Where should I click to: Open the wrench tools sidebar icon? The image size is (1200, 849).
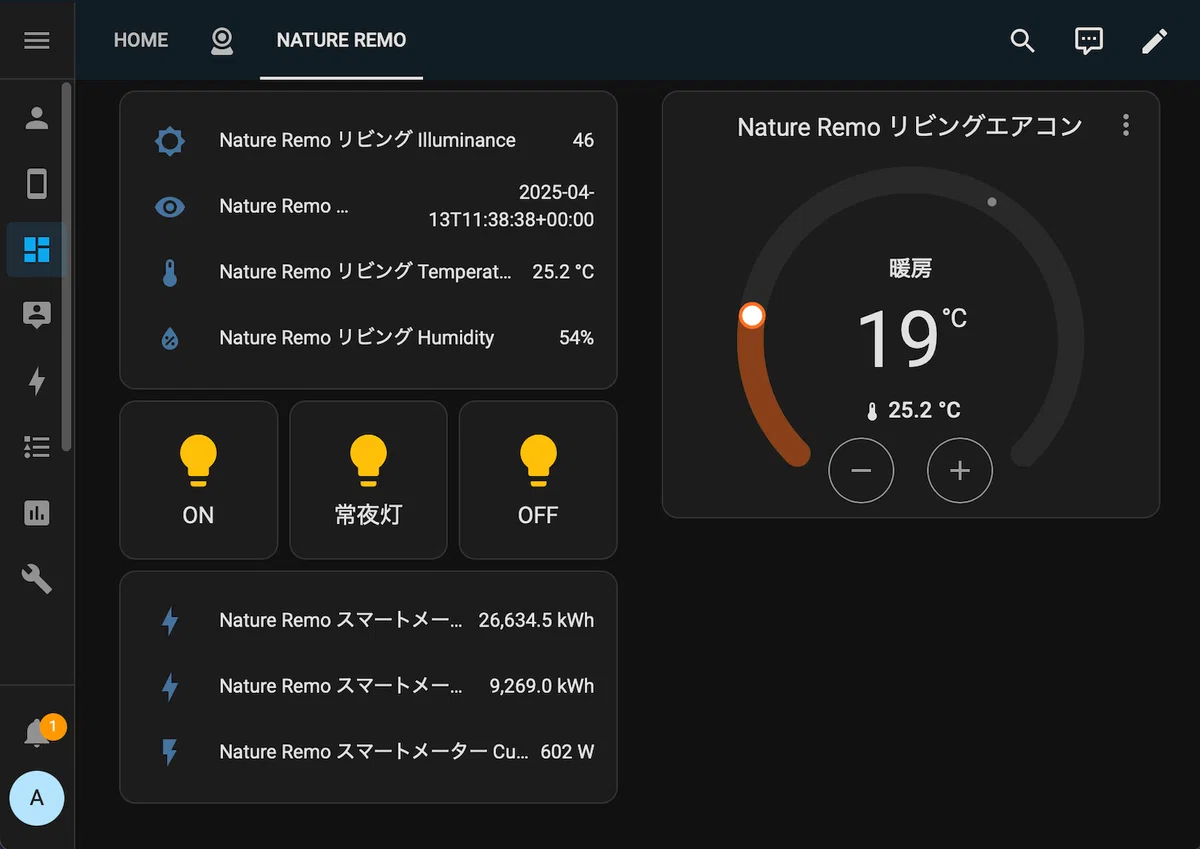point(37,578)
